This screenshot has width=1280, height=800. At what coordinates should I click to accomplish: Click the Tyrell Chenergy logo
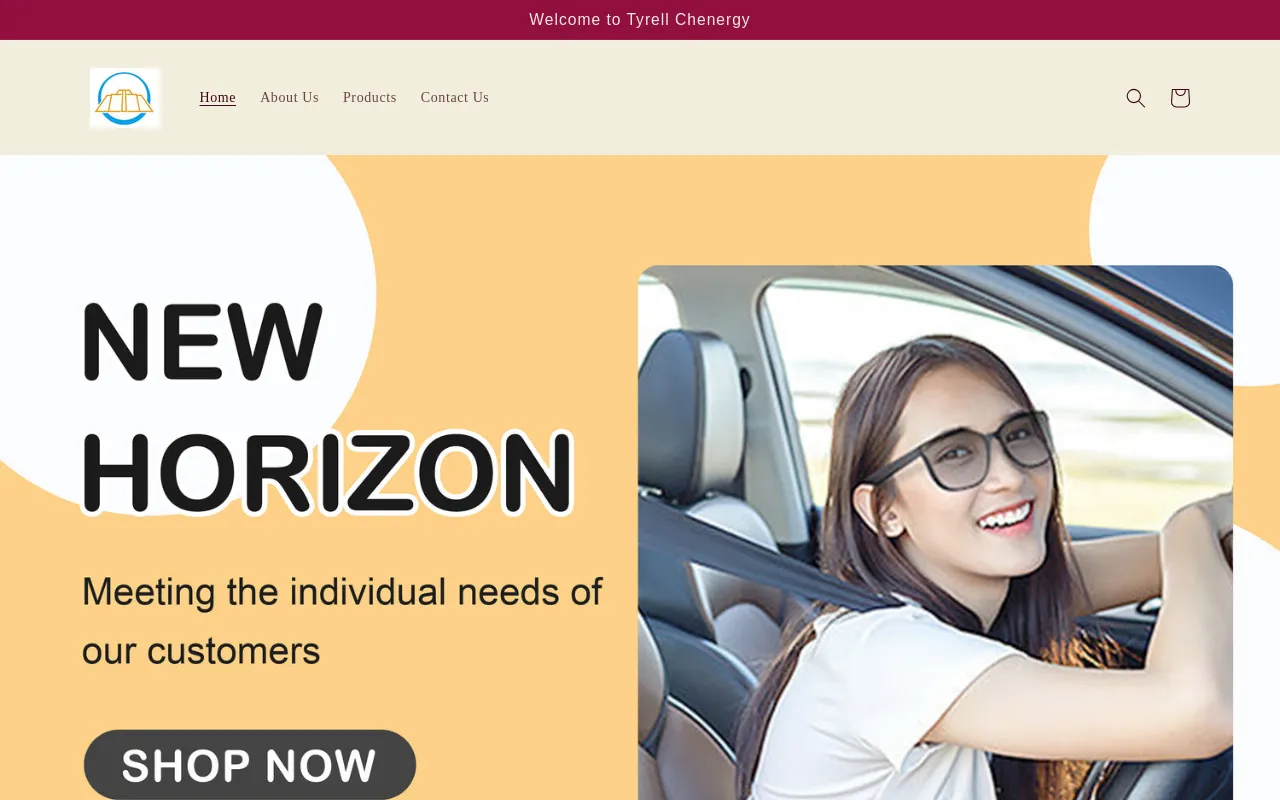125,98
